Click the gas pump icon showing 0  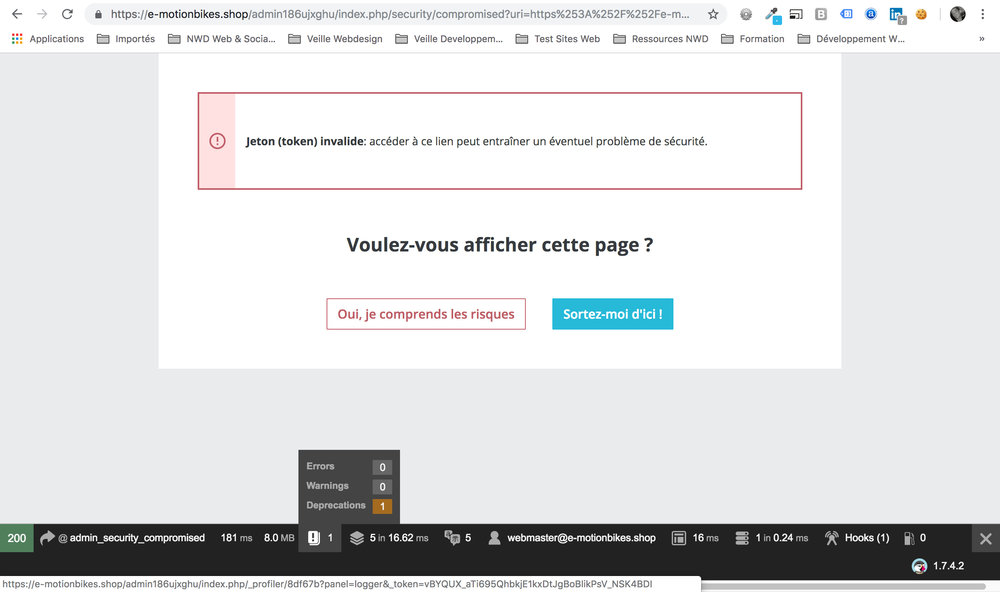click(913, 537)
